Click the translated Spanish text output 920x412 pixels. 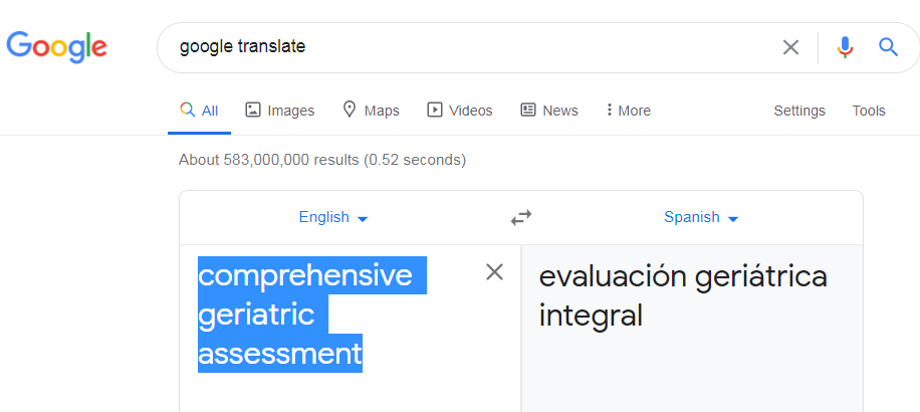click(x=682, y=296)
